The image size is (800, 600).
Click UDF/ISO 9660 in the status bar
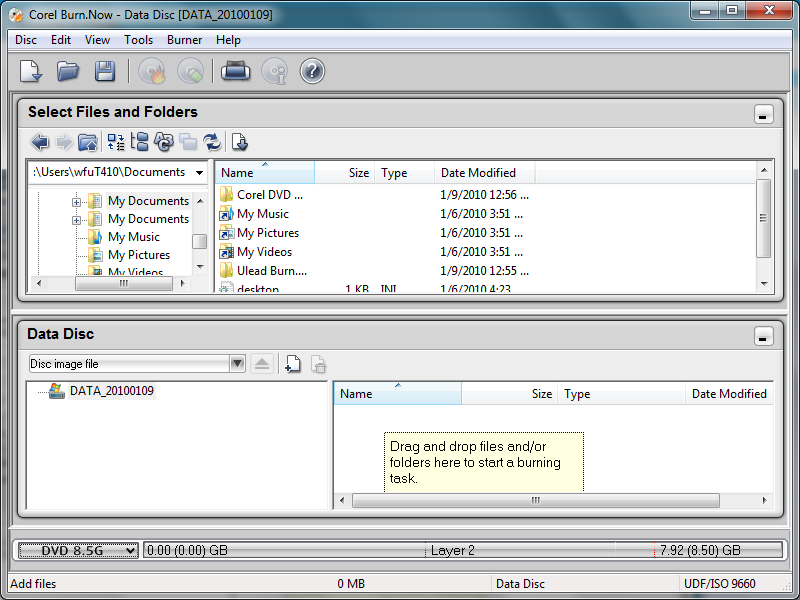(719, 584)
